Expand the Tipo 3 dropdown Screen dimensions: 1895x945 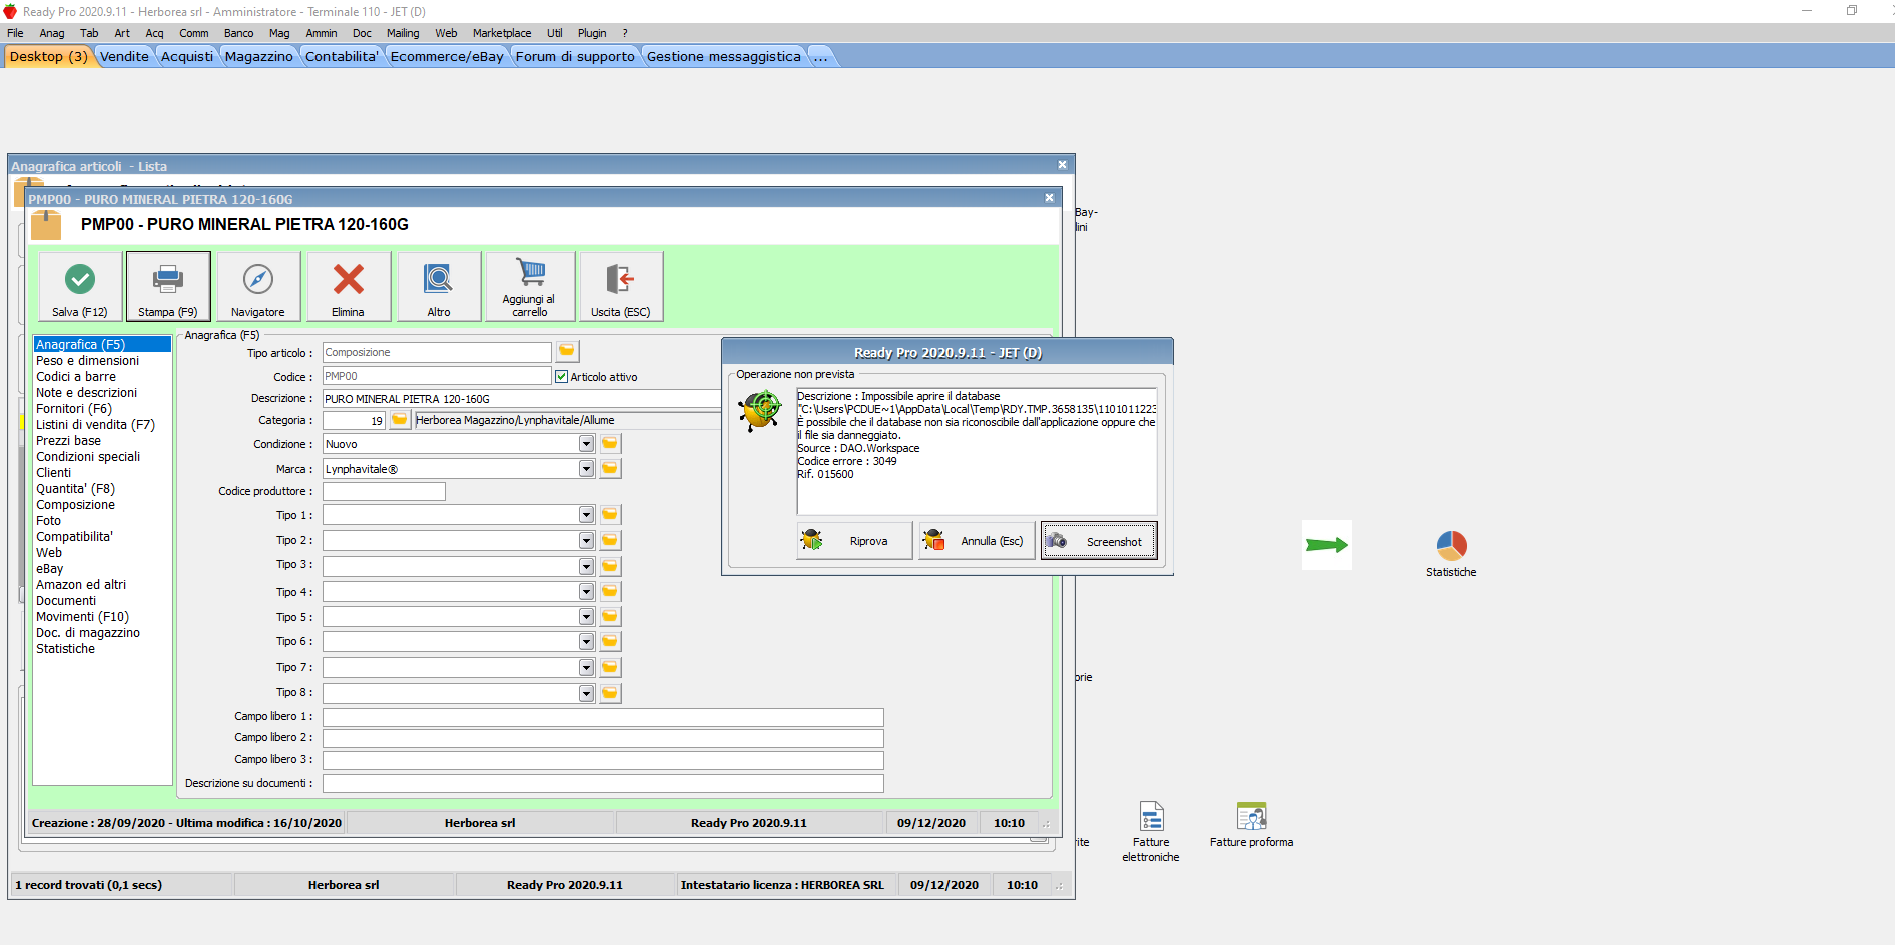(x=586, y=566)
